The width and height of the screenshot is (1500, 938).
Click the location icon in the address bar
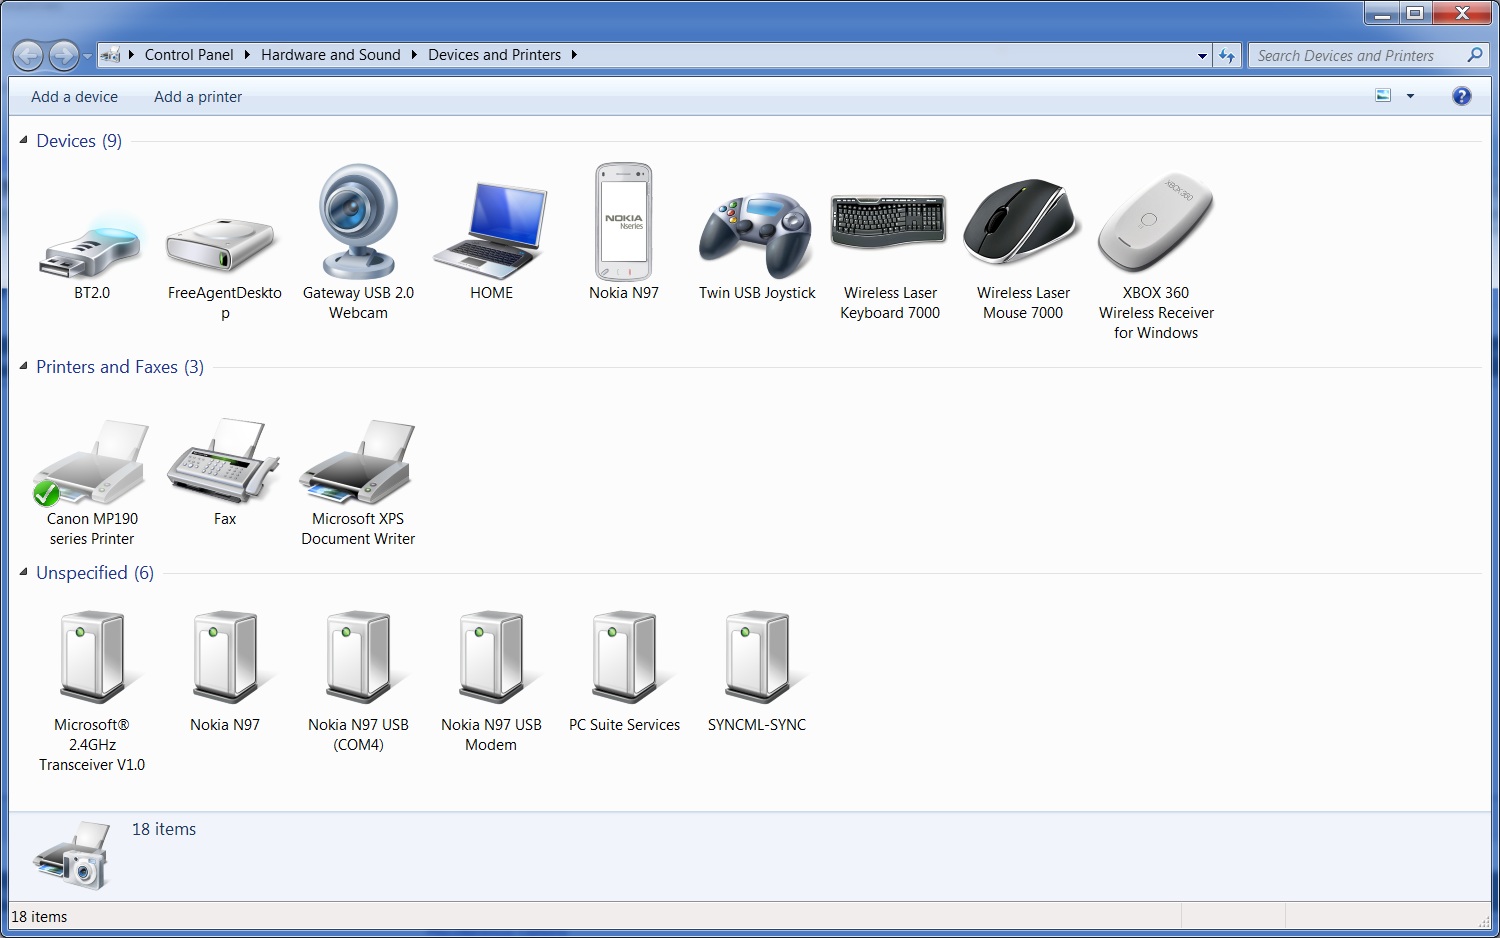pos(110,55)
